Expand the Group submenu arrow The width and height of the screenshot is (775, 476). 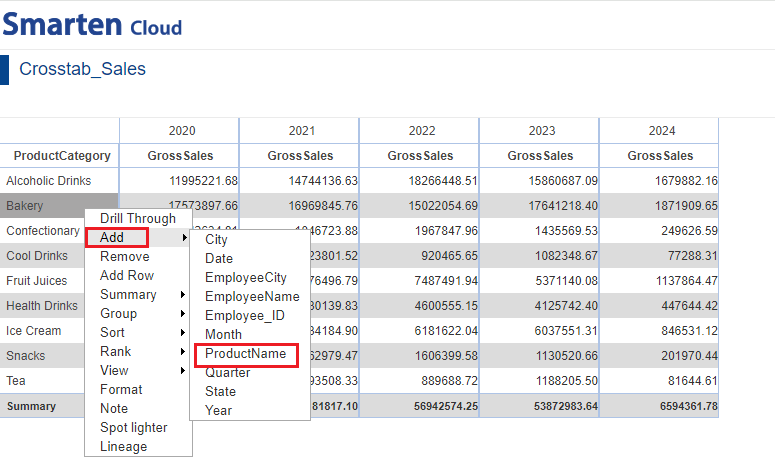183,313
